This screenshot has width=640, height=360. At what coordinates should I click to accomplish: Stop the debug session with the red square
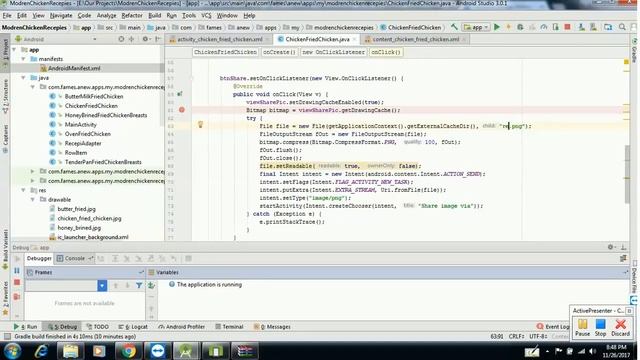tap(17, 282)
